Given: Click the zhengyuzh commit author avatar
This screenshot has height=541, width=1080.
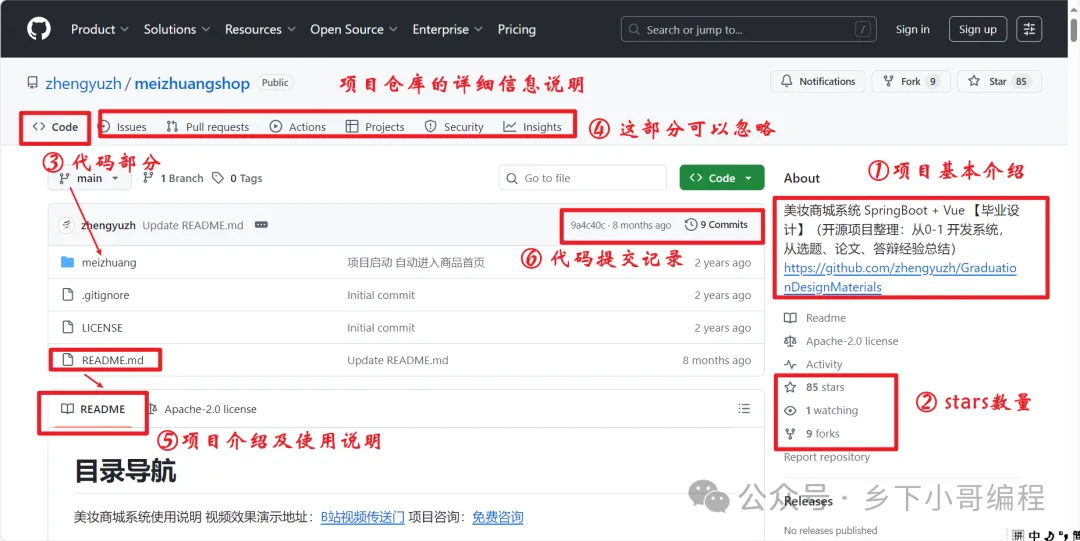Looking at the screenshot, I should pyautogui.click(x=66, y=225).
